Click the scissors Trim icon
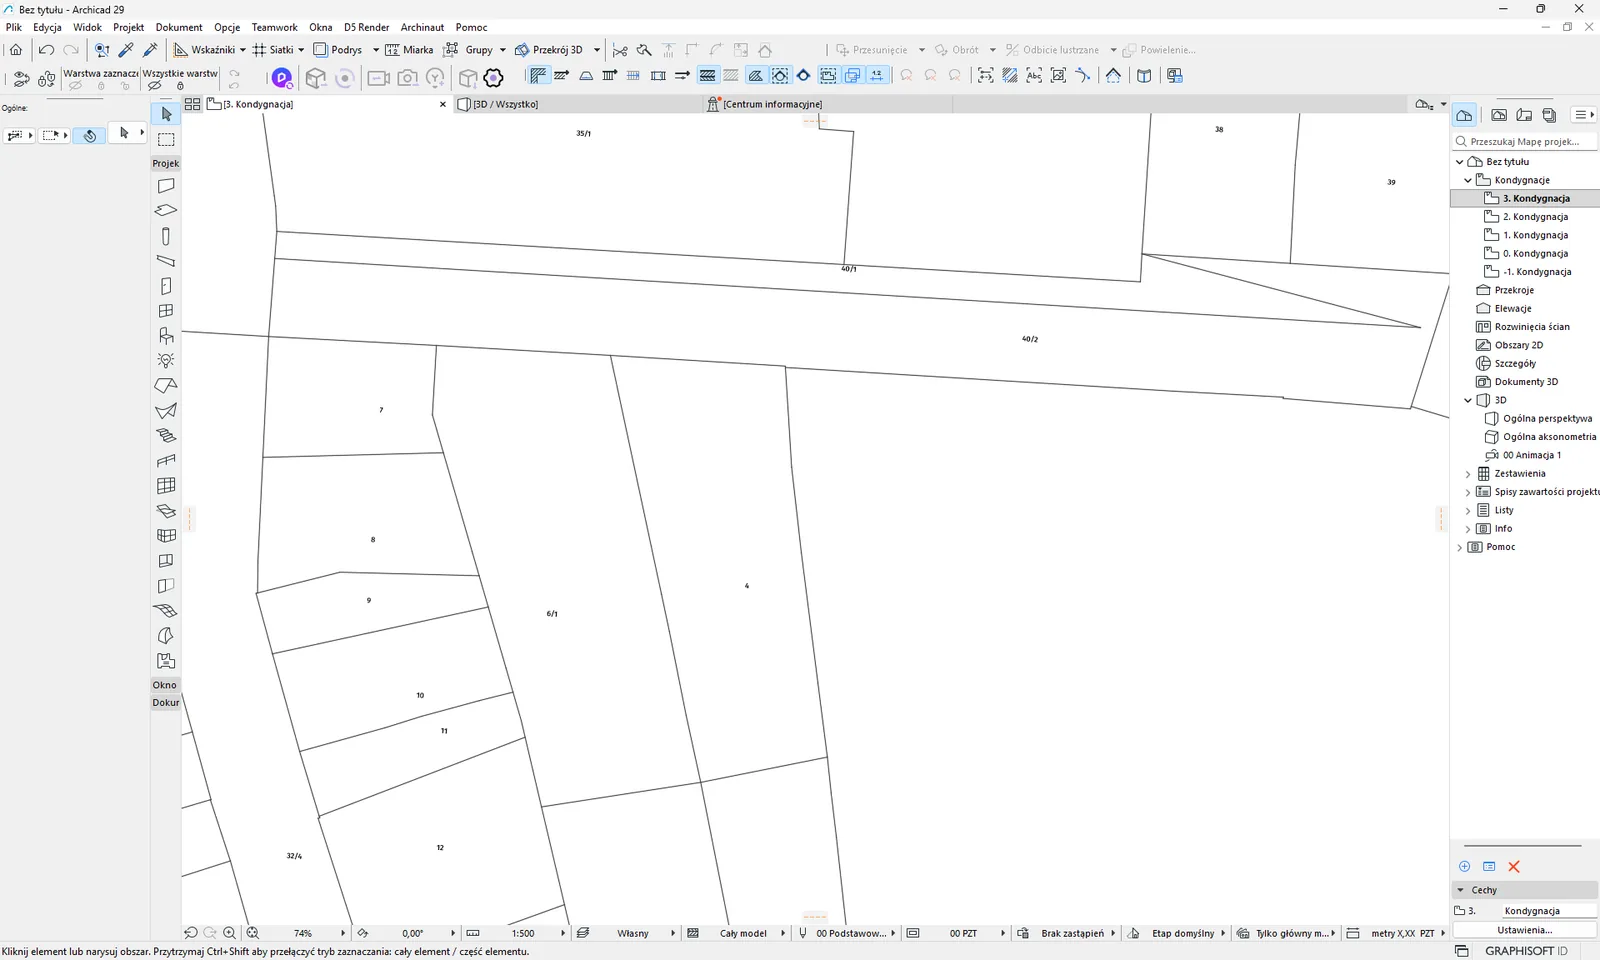The image size is (1600, 960). (620, 50)
